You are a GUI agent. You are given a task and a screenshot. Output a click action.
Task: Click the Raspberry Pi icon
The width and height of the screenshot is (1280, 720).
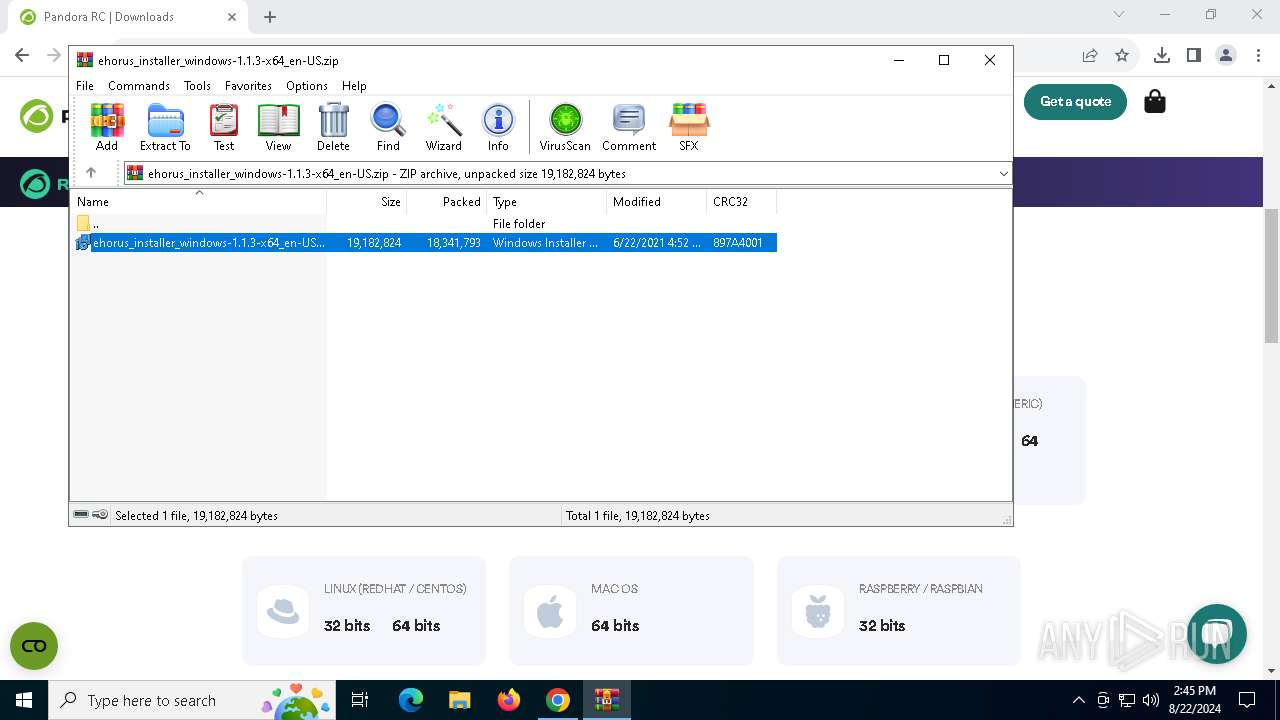point(818,611)
